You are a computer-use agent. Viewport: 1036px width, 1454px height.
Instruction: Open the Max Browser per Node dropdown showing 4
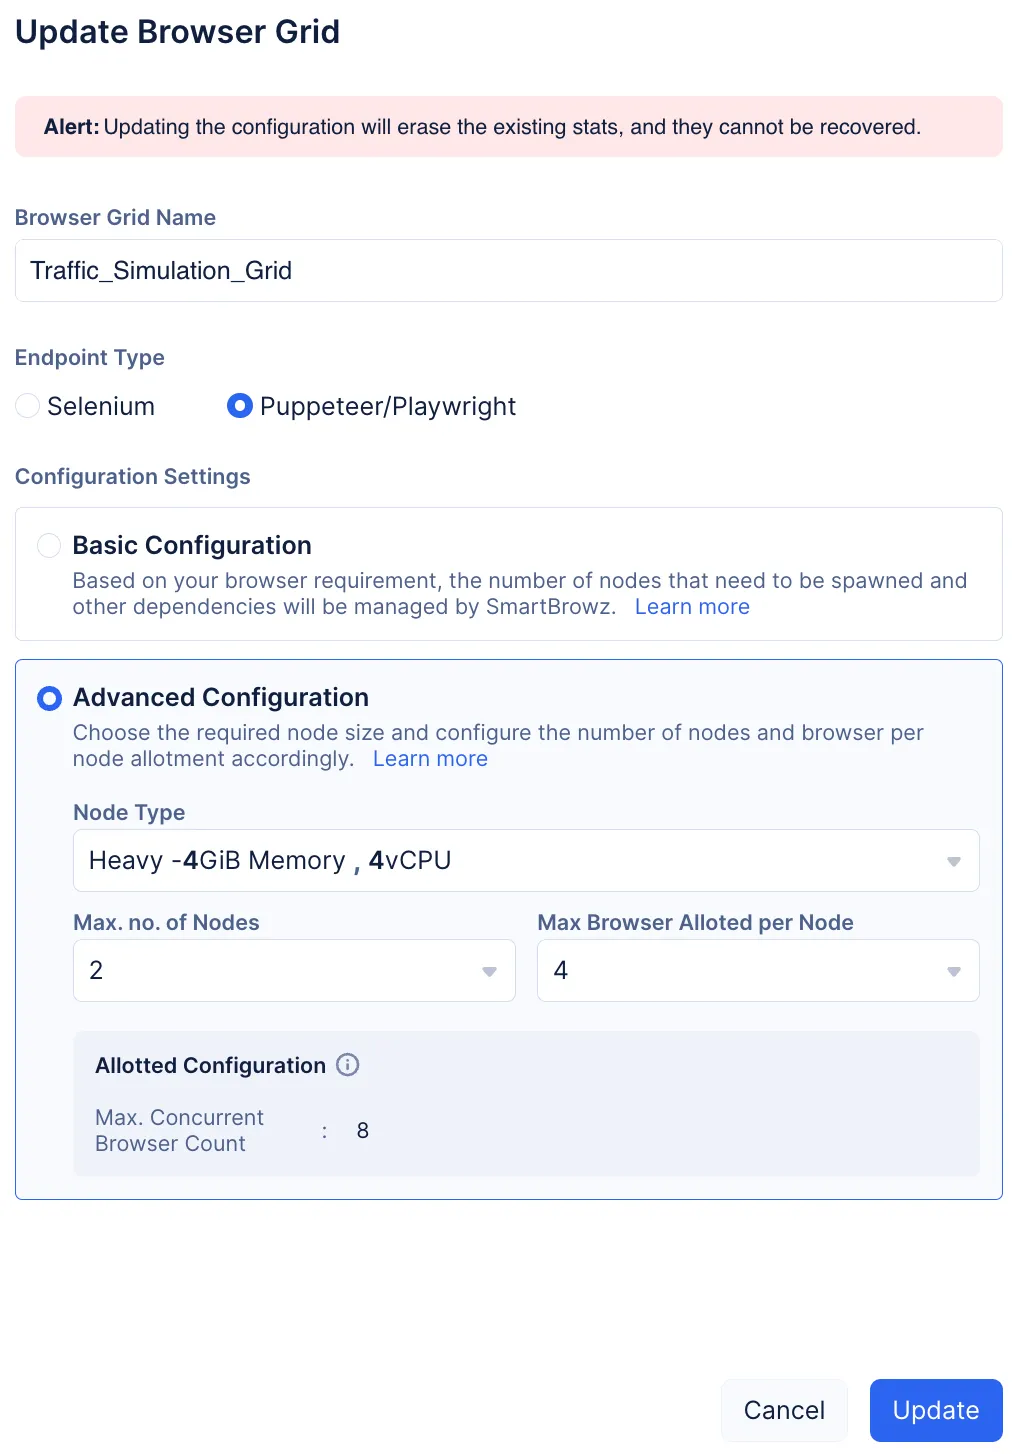click(740, 971)
